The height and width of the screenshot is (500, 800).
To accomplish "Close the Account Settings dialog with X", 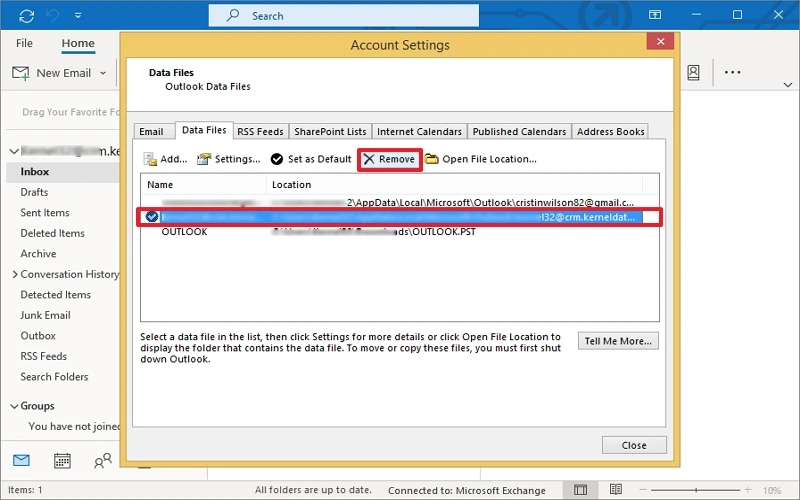I will [x=660, y=41].
